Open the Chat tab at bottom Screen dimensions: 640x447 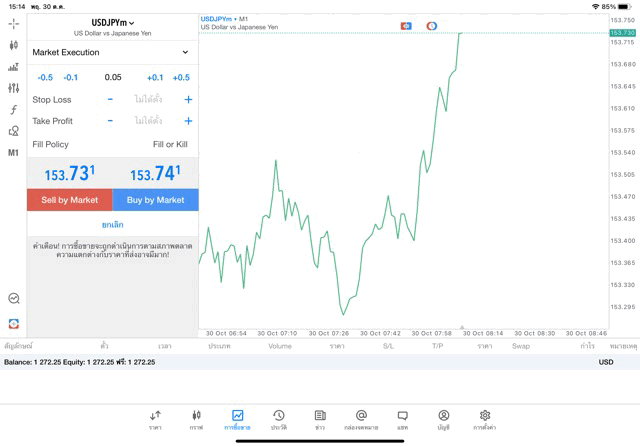pos(402,419)
